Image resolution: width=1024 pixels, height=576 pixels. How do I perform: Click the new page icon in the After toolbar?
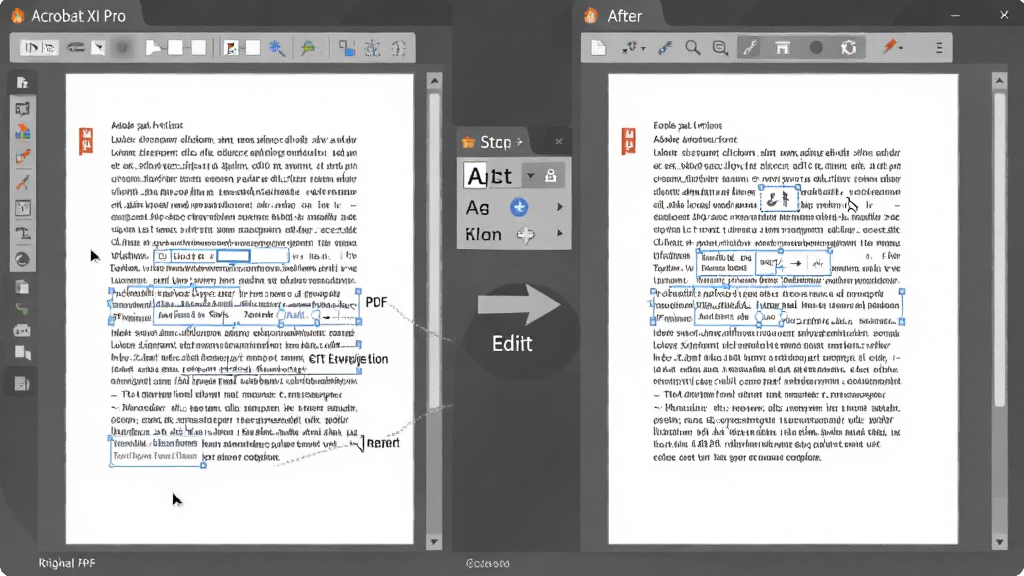[598, 48]
